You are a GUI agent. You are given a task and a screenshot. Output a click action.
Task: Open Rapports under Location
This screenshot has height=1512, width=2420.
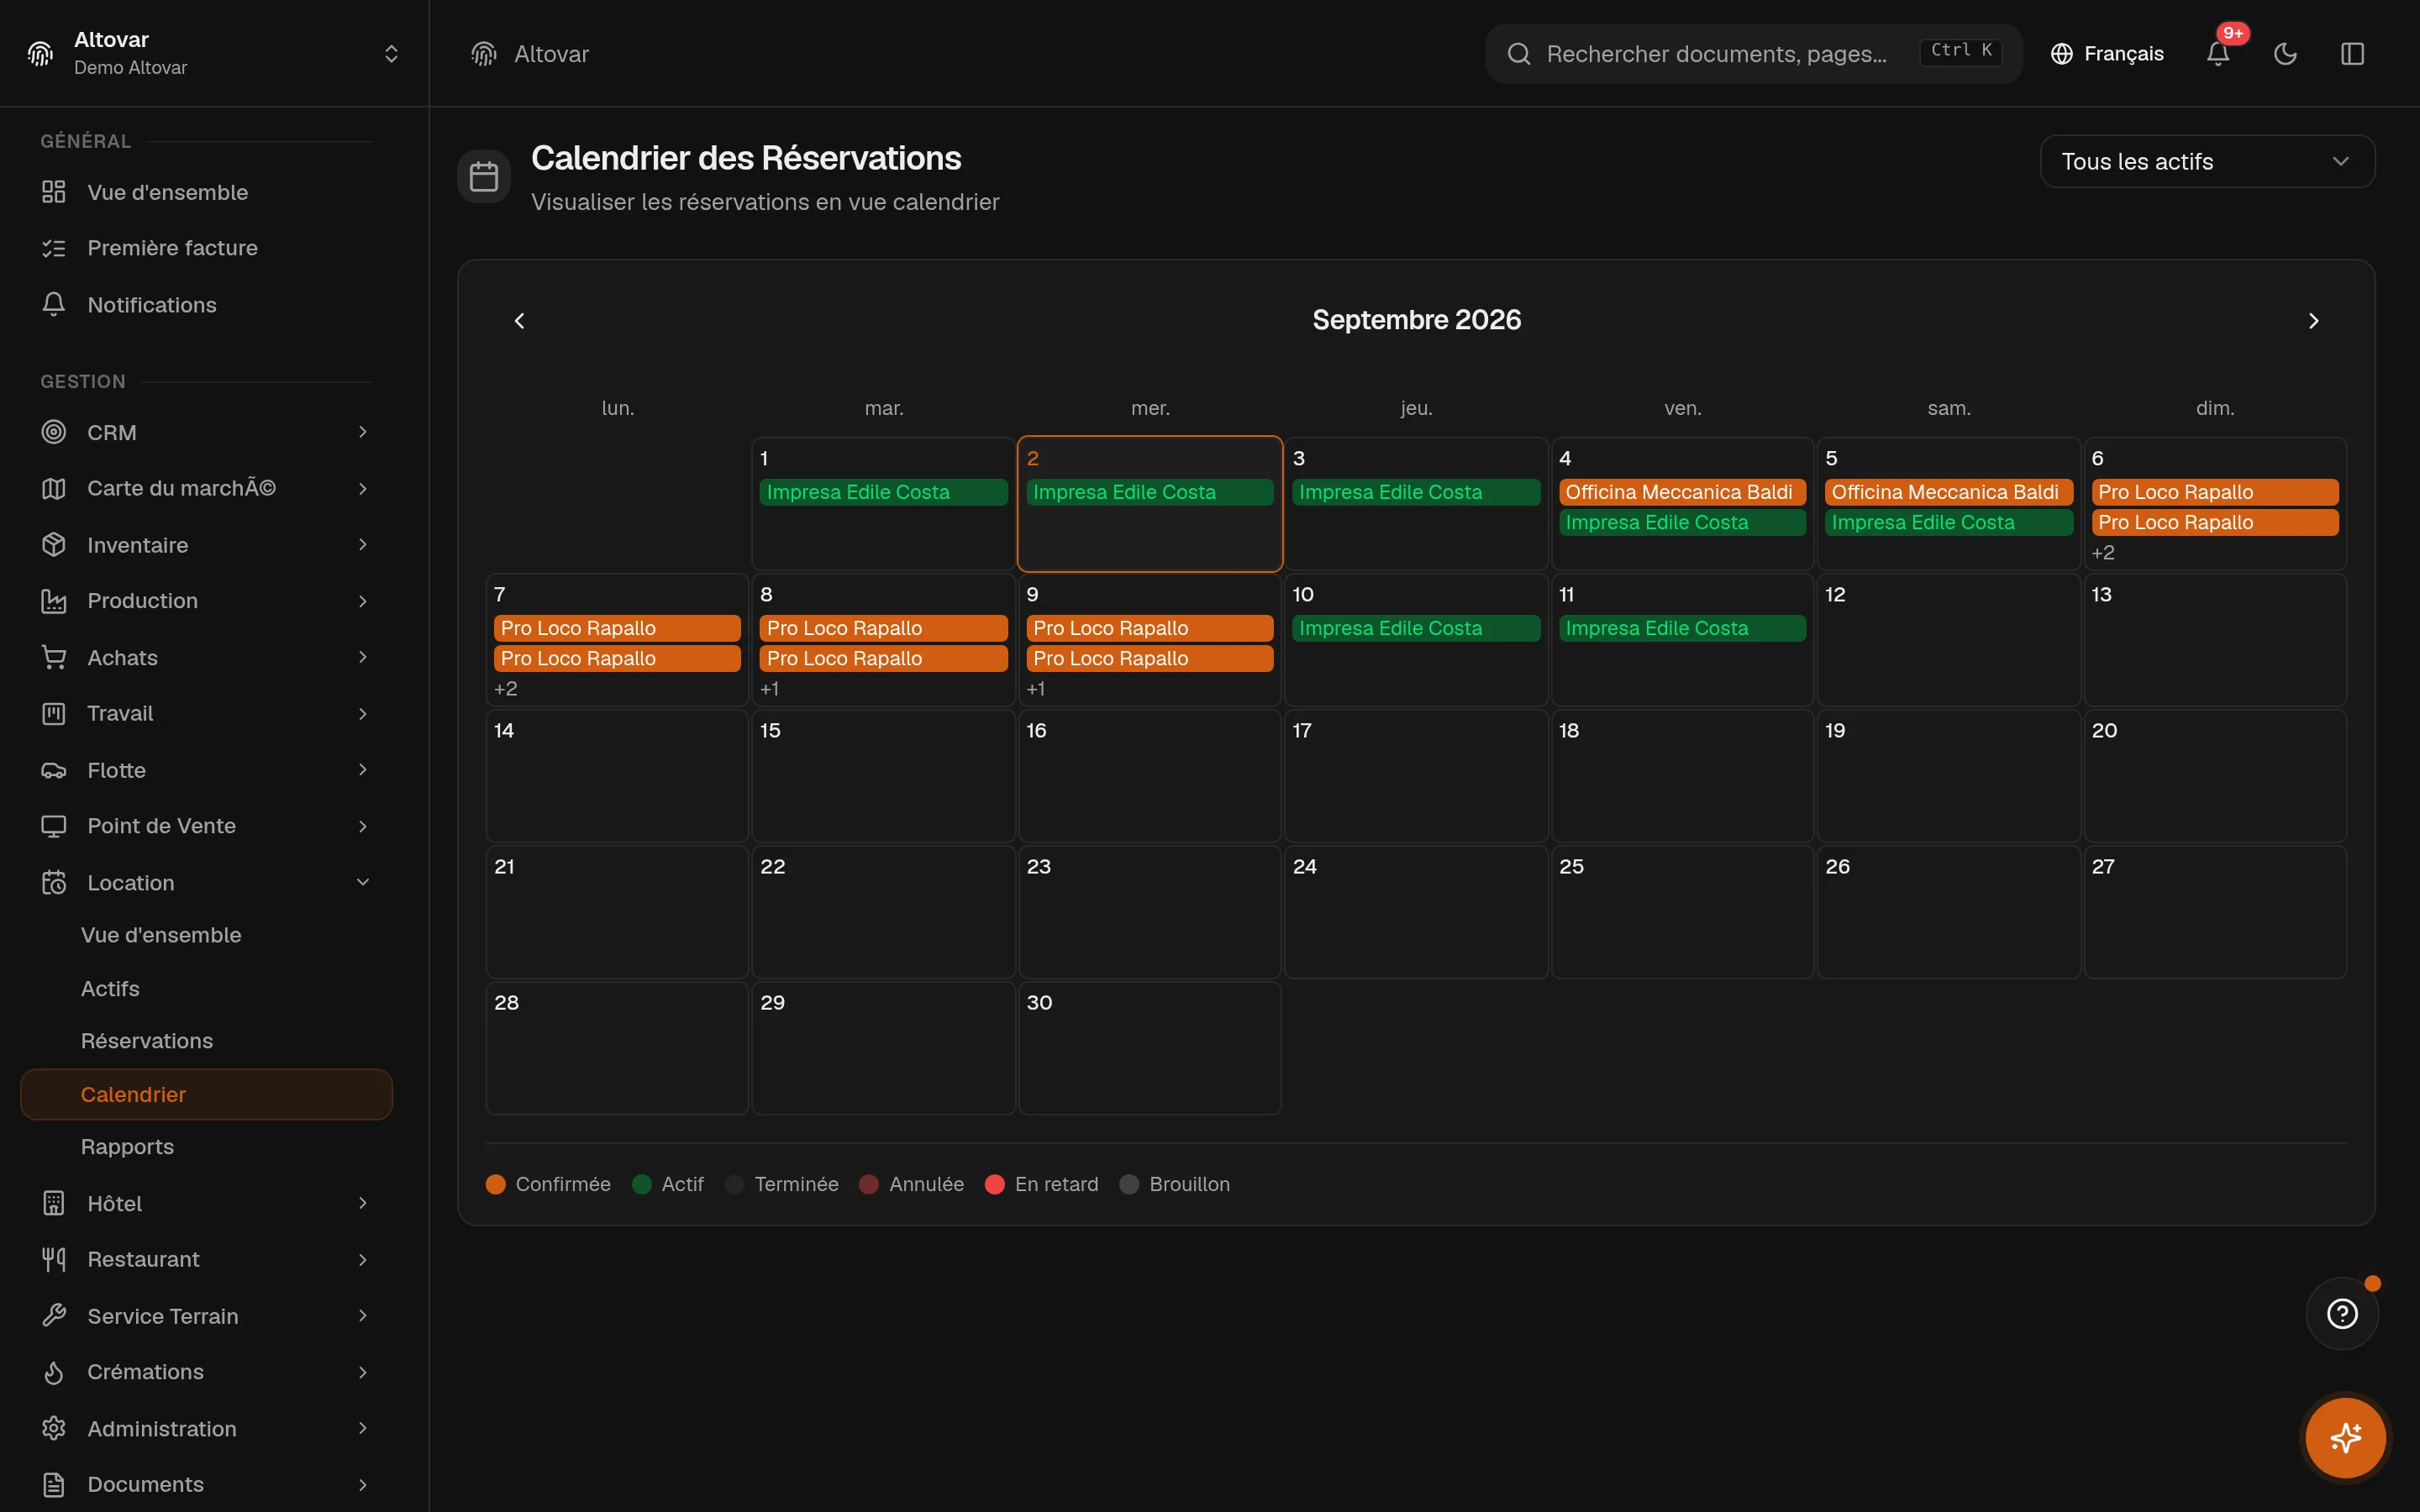pyautogui.click(x=127, y=1147)
